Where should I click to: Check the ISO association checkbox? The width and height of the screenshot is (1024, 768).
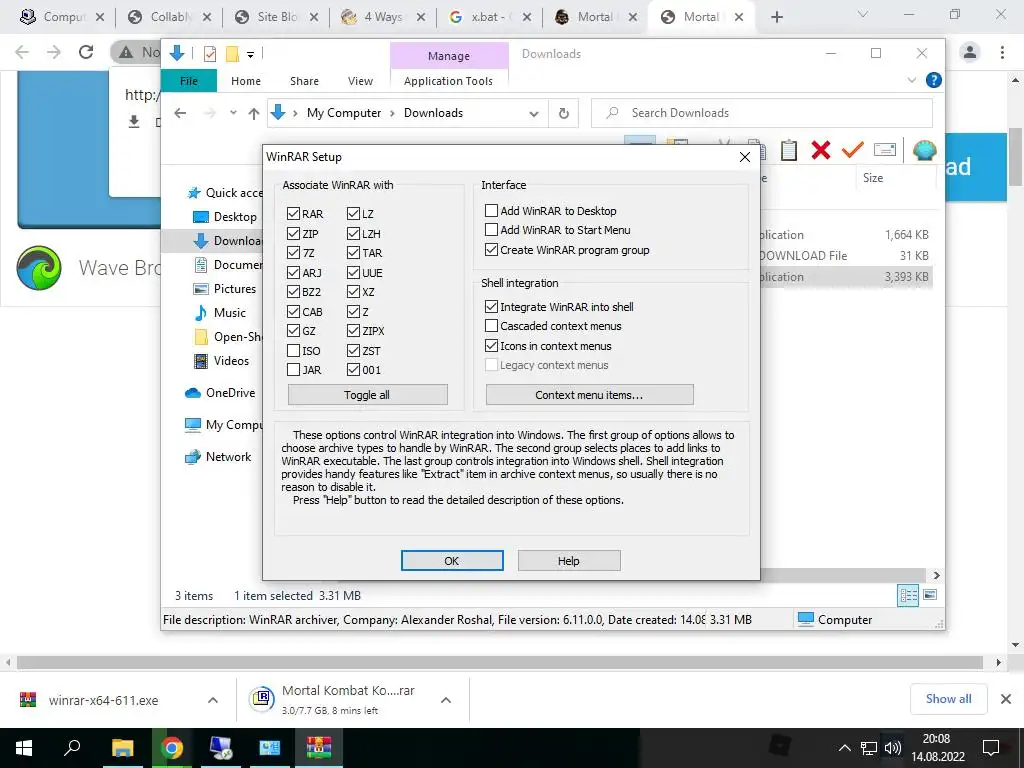(293, 351)
